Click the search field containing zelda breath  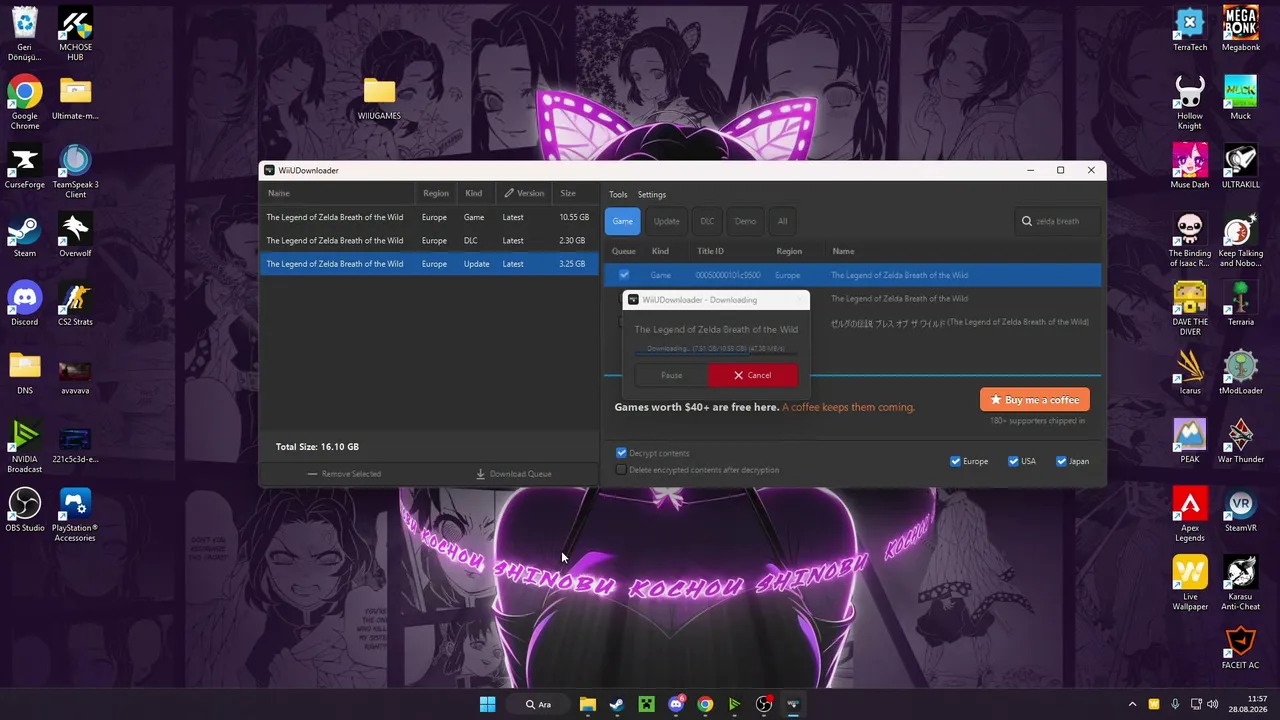[1056, 221]
